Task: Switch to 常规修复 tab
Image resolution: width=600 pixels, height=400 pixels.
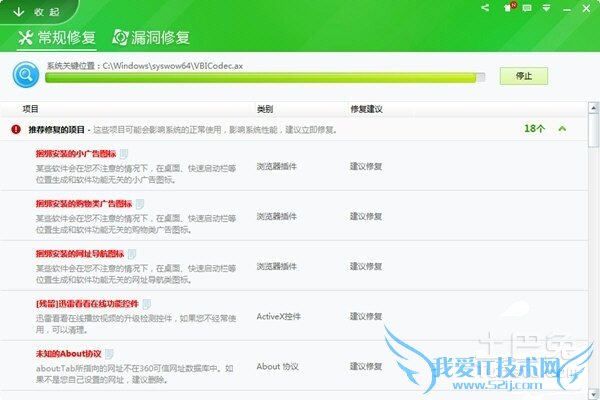Action: (57, 38)
